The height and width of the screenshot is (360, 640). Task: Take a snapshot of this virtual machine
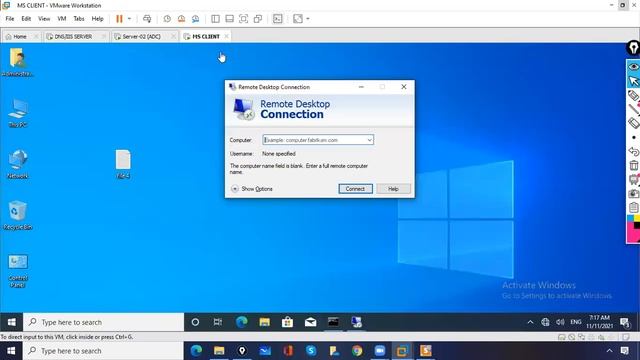tap(167, 19)
